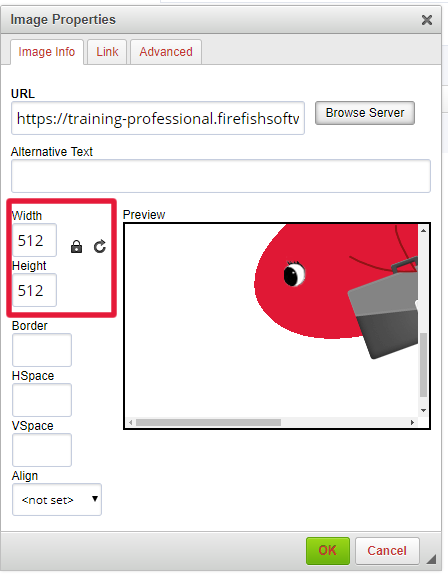Click into the URL text field
The image size is (448, 574).
[158, 118]
